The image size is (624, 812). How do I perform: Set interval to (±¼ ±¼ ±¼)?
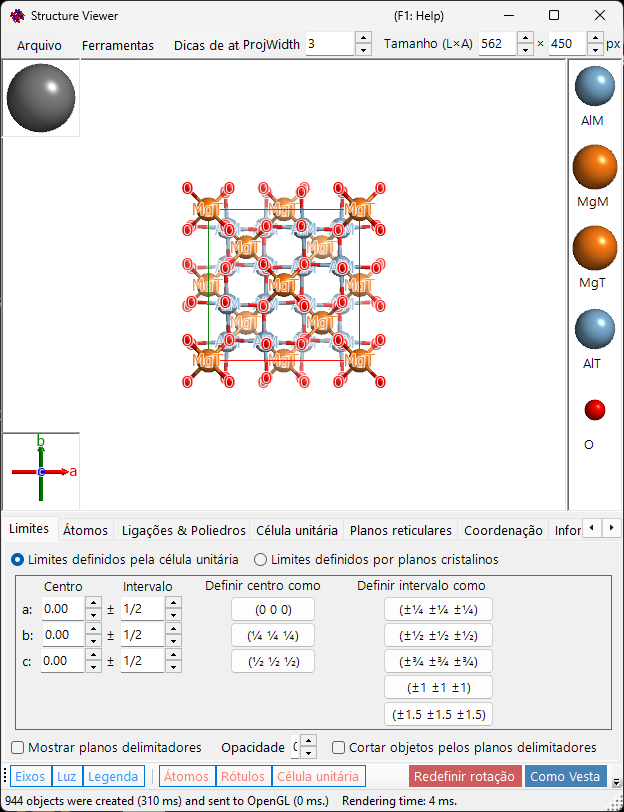click(438, 610)
